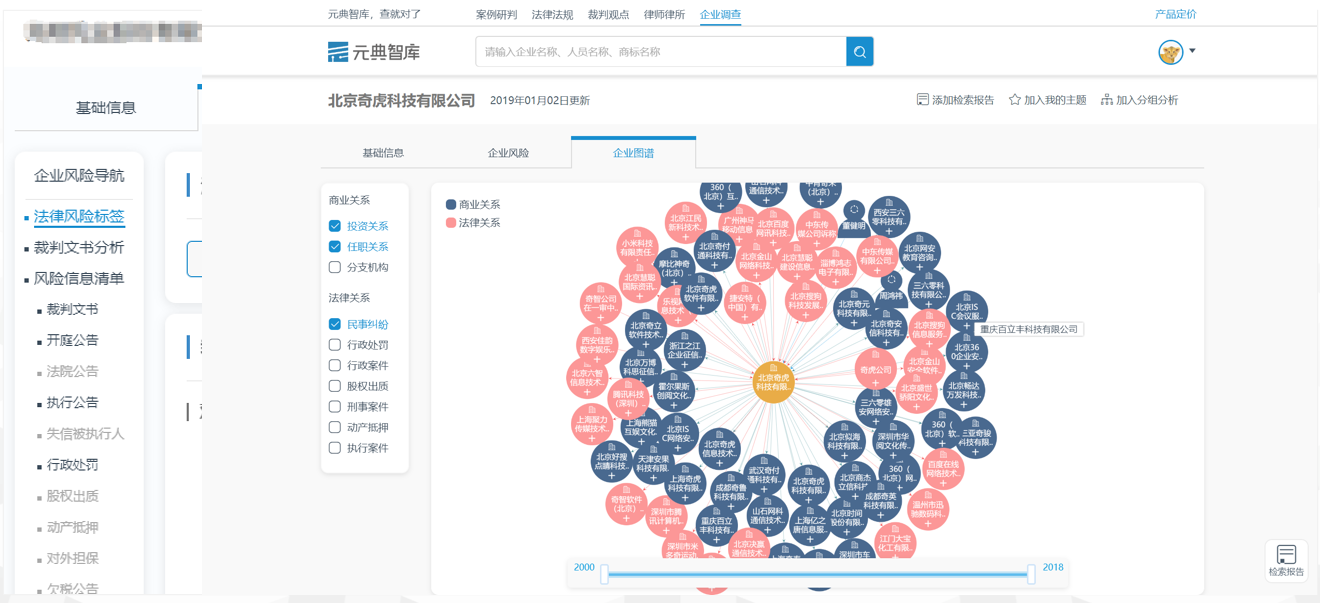
Task: Open 法律风险标签 in the background risk navigation
Action: (79, 217)
